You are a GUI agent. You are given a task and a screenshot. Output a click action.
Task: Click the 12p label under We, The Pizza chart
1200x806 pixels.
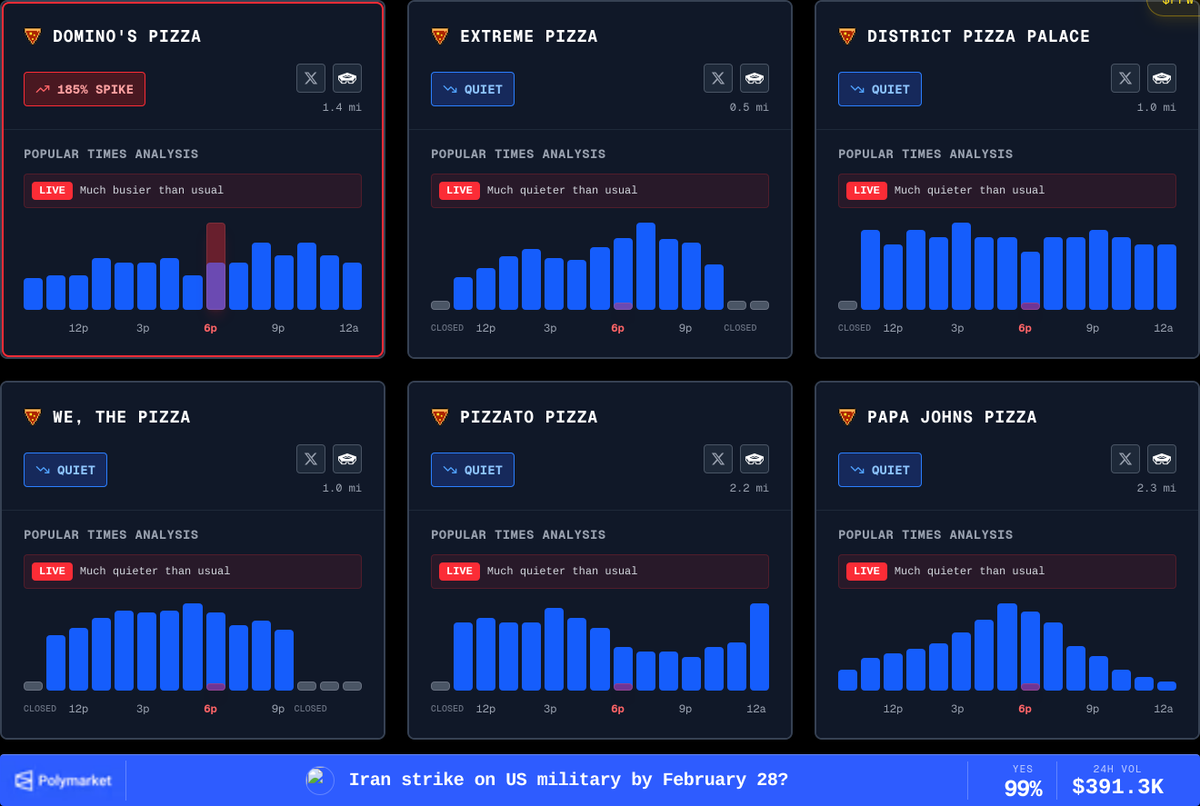point(78,709)
